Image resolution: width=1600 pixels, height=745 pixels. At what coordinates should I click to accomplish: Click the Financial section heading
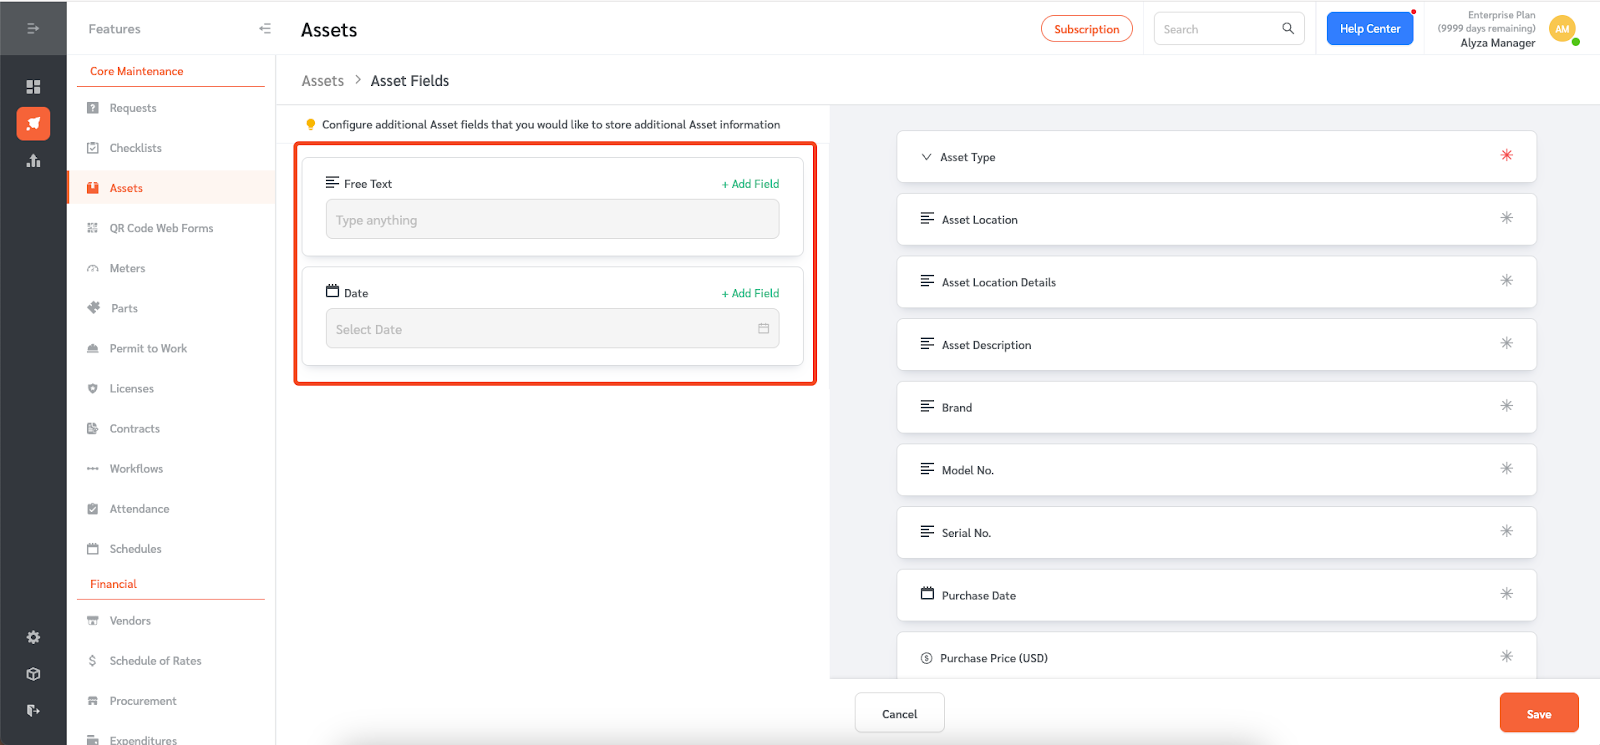tap(113, 584)
